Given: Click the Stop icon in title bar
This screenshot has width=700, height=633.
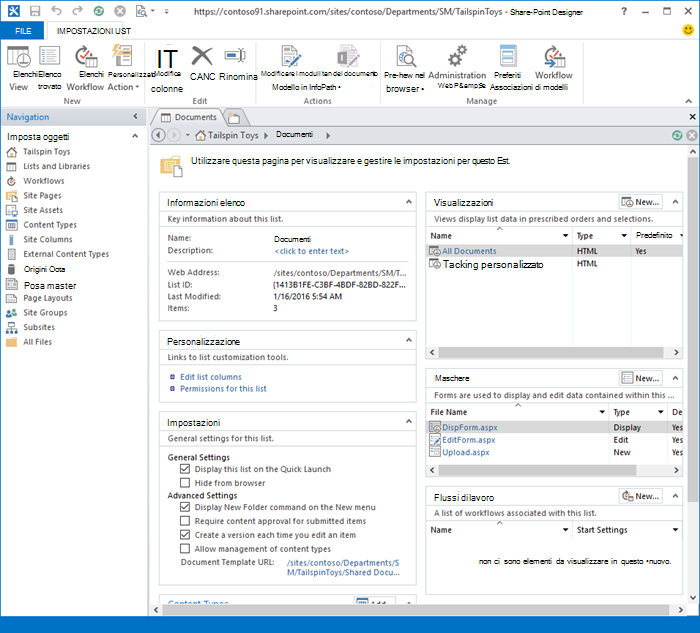Looking at the screenshot, I should pyautogui.click(x=120, y=11).
